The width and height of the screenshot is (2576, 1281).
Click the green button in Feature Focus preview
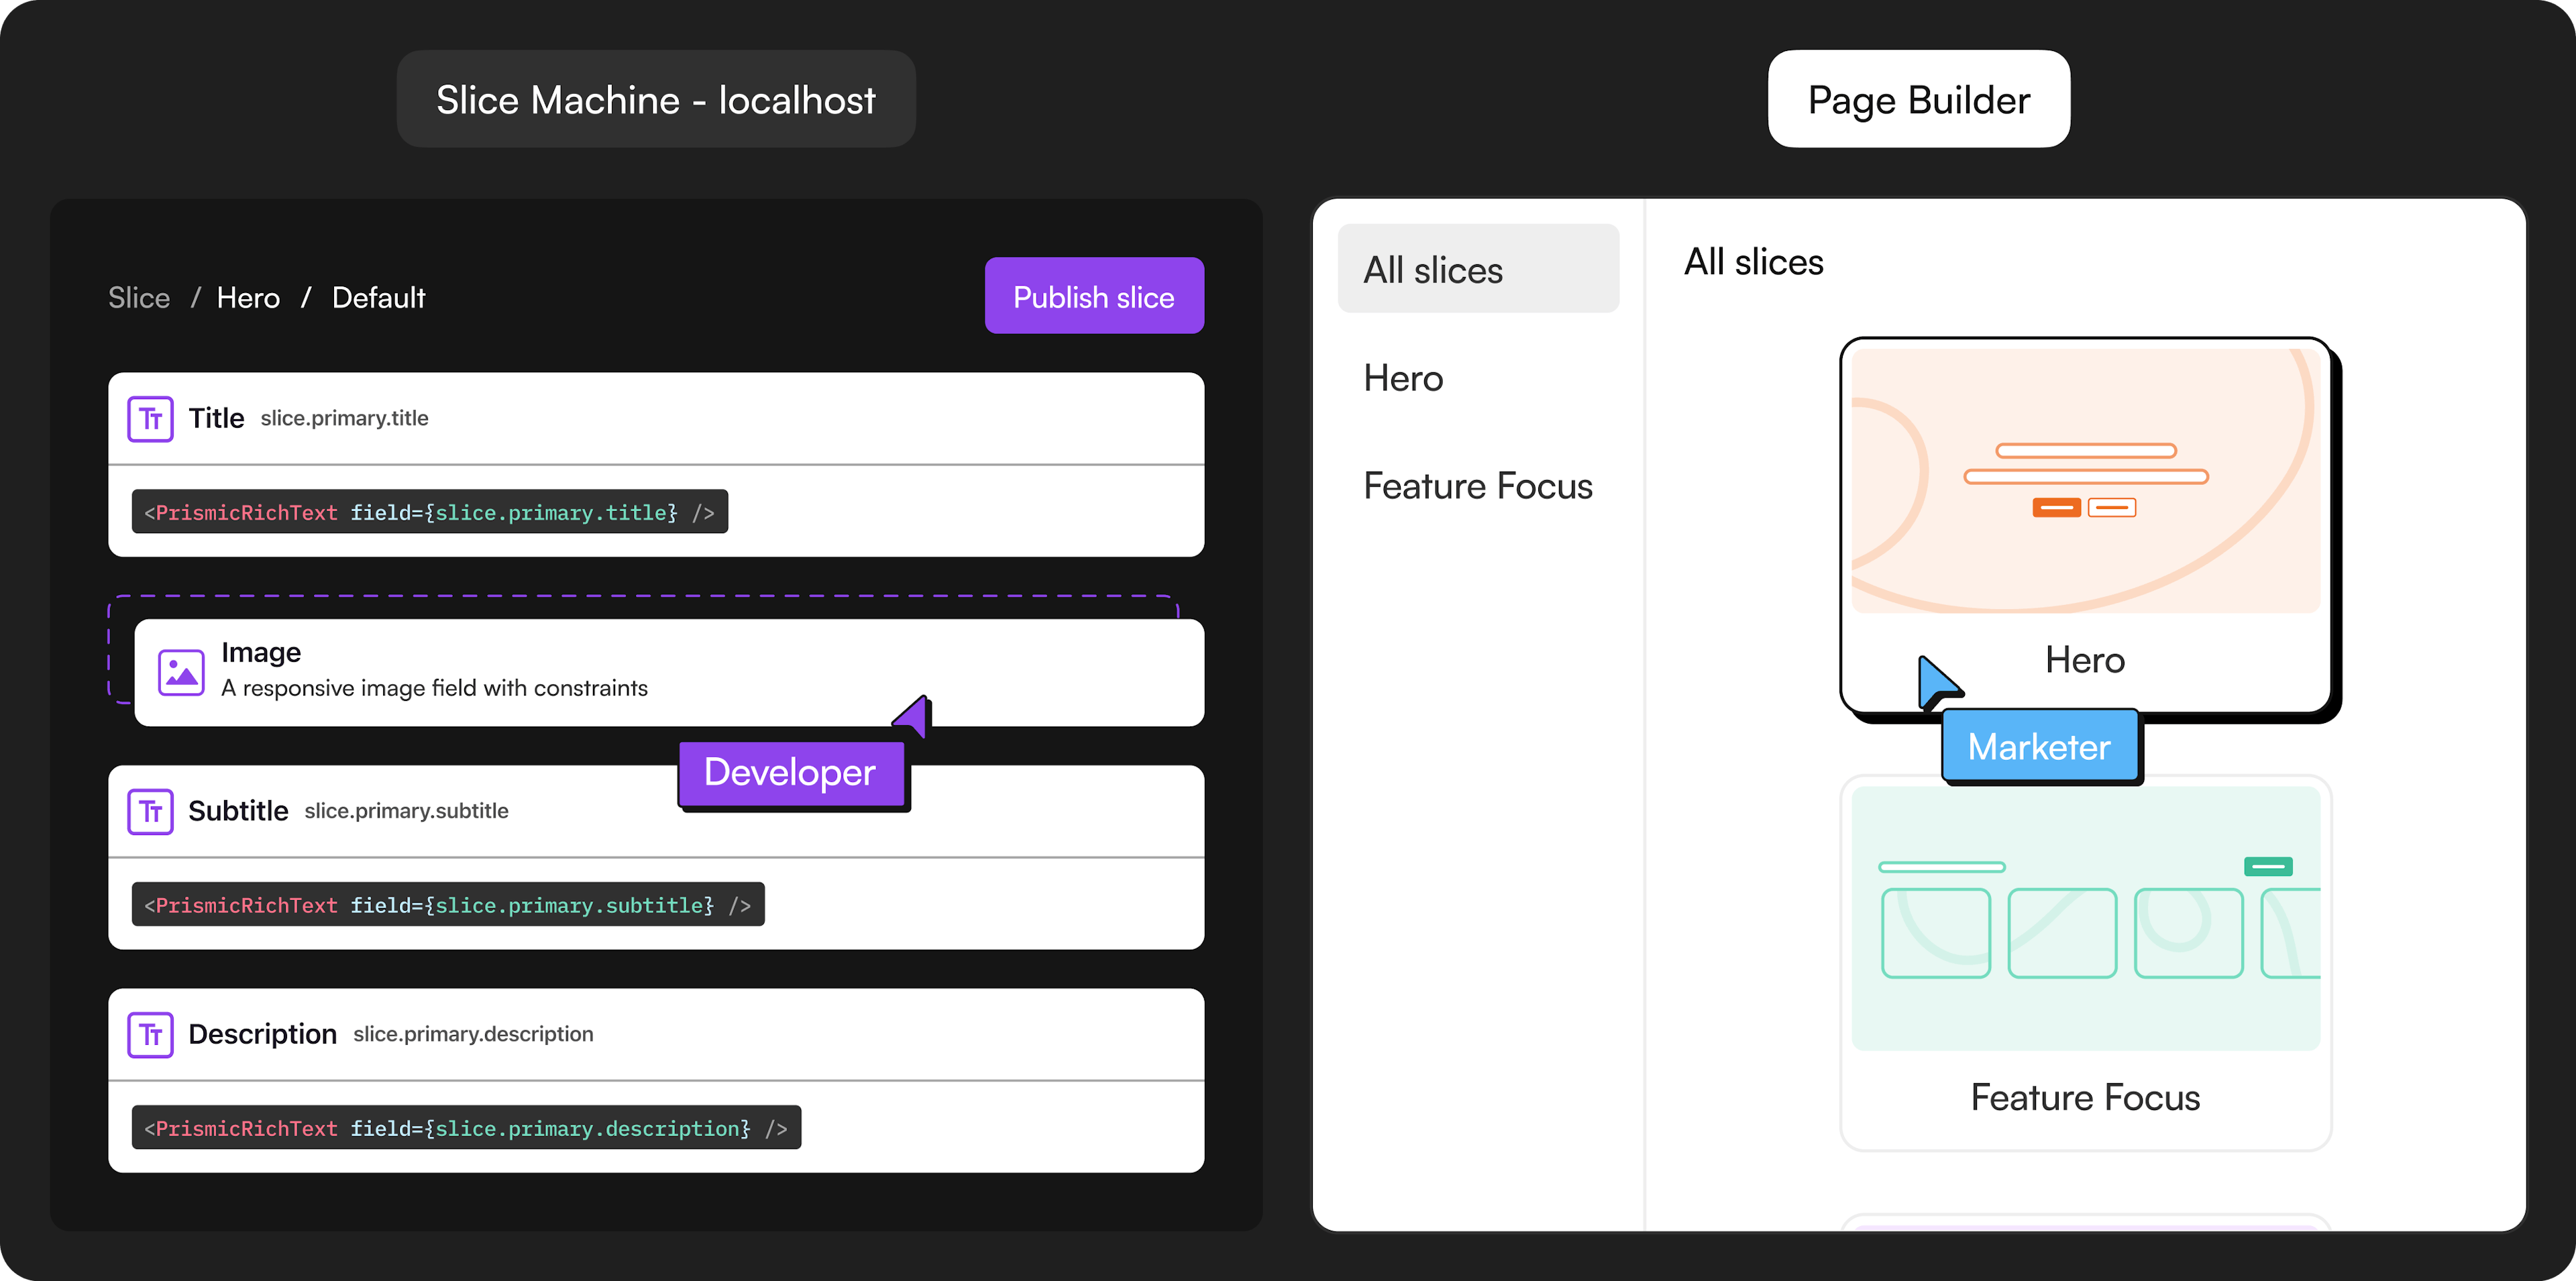pyautogui.click(x=2267, y=866)
